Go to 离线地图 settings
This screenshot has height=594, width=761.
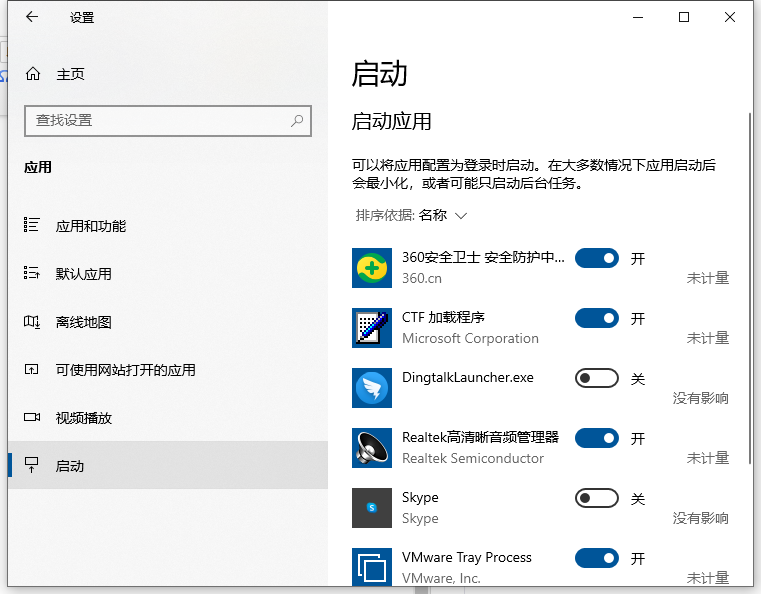coord(83,322)
